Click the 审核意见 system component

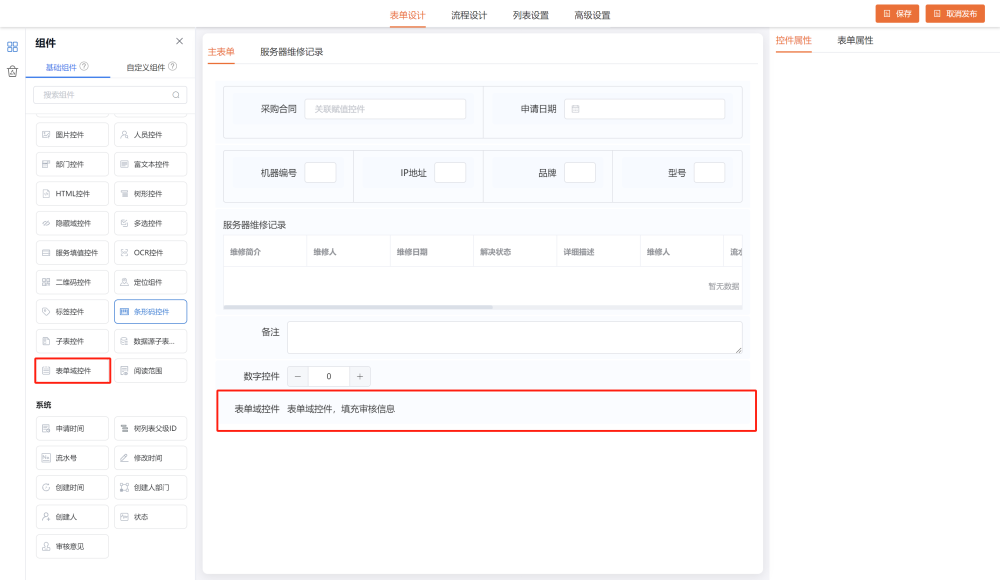(x=72, y=546)
